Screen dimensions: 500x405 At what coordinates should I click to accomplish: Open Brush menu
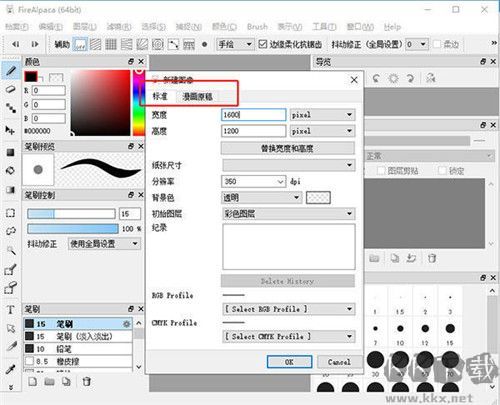(257, 27)
